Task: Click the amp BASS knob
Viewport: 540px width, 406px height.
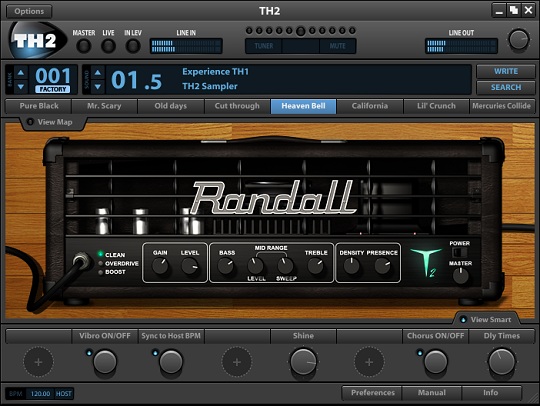Action: tap(226, 266)
